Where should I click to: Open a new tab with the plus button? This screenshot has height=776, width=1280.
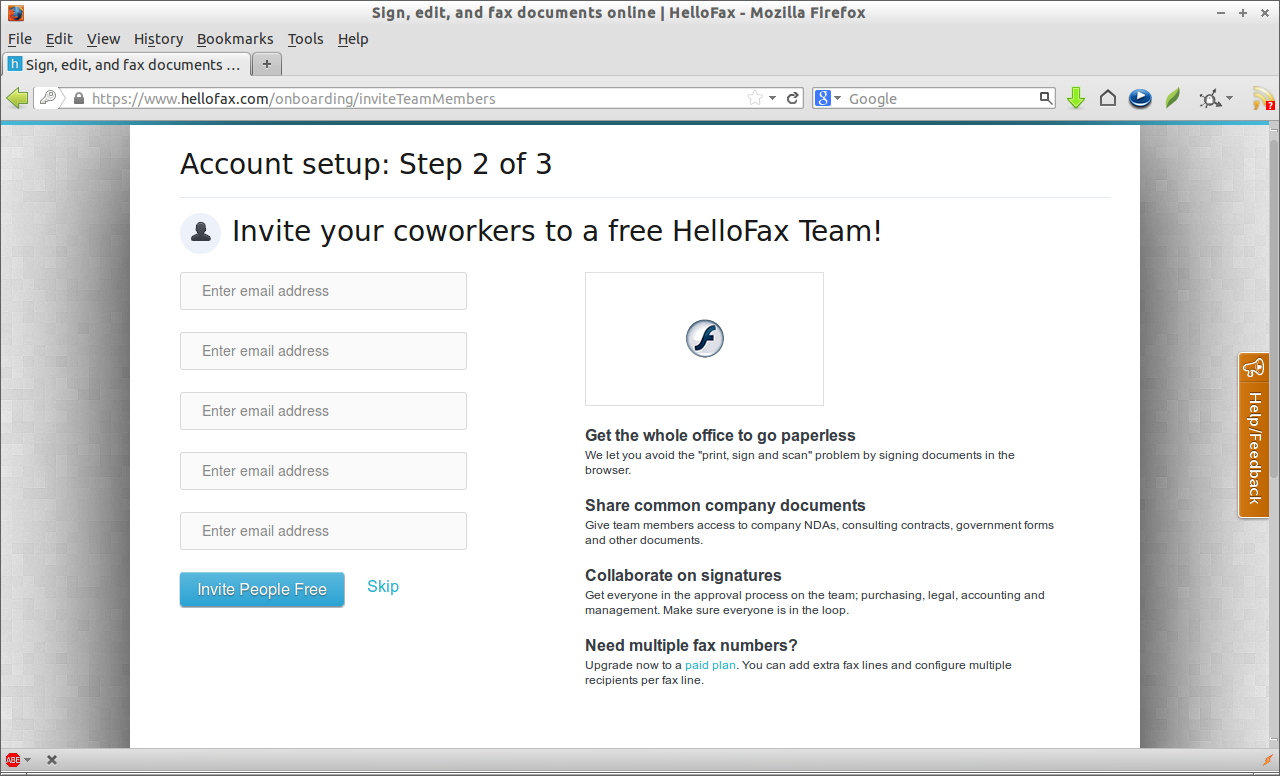coord(266,64)
